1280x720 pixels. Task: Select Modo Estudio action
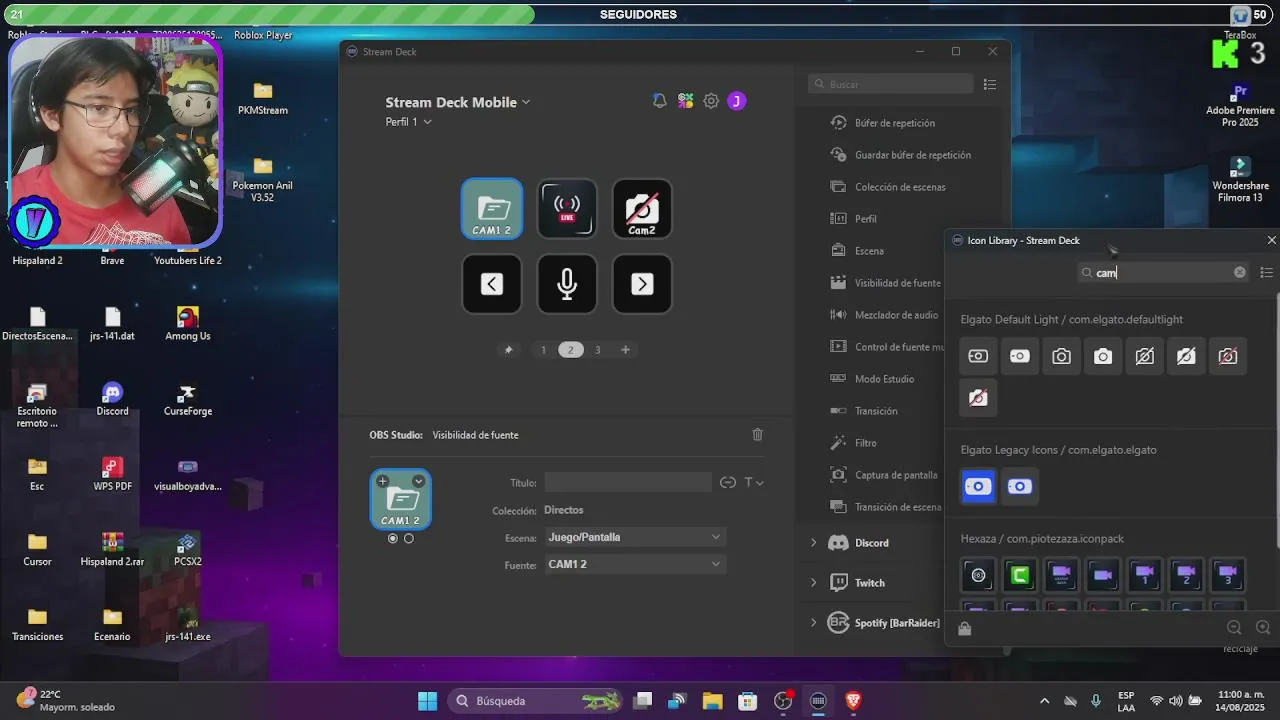(x=884, y=379)
